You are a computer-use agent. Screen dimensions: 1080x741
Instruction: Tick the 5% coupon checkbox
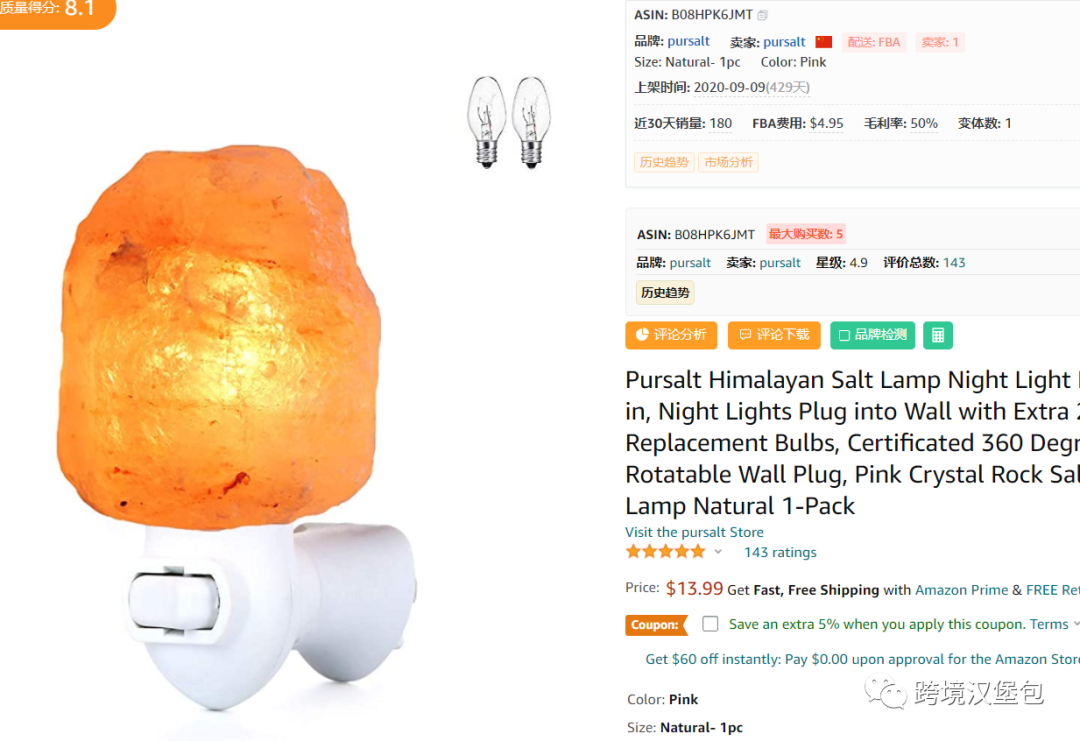pyautogui.click(x=710, y=624)
